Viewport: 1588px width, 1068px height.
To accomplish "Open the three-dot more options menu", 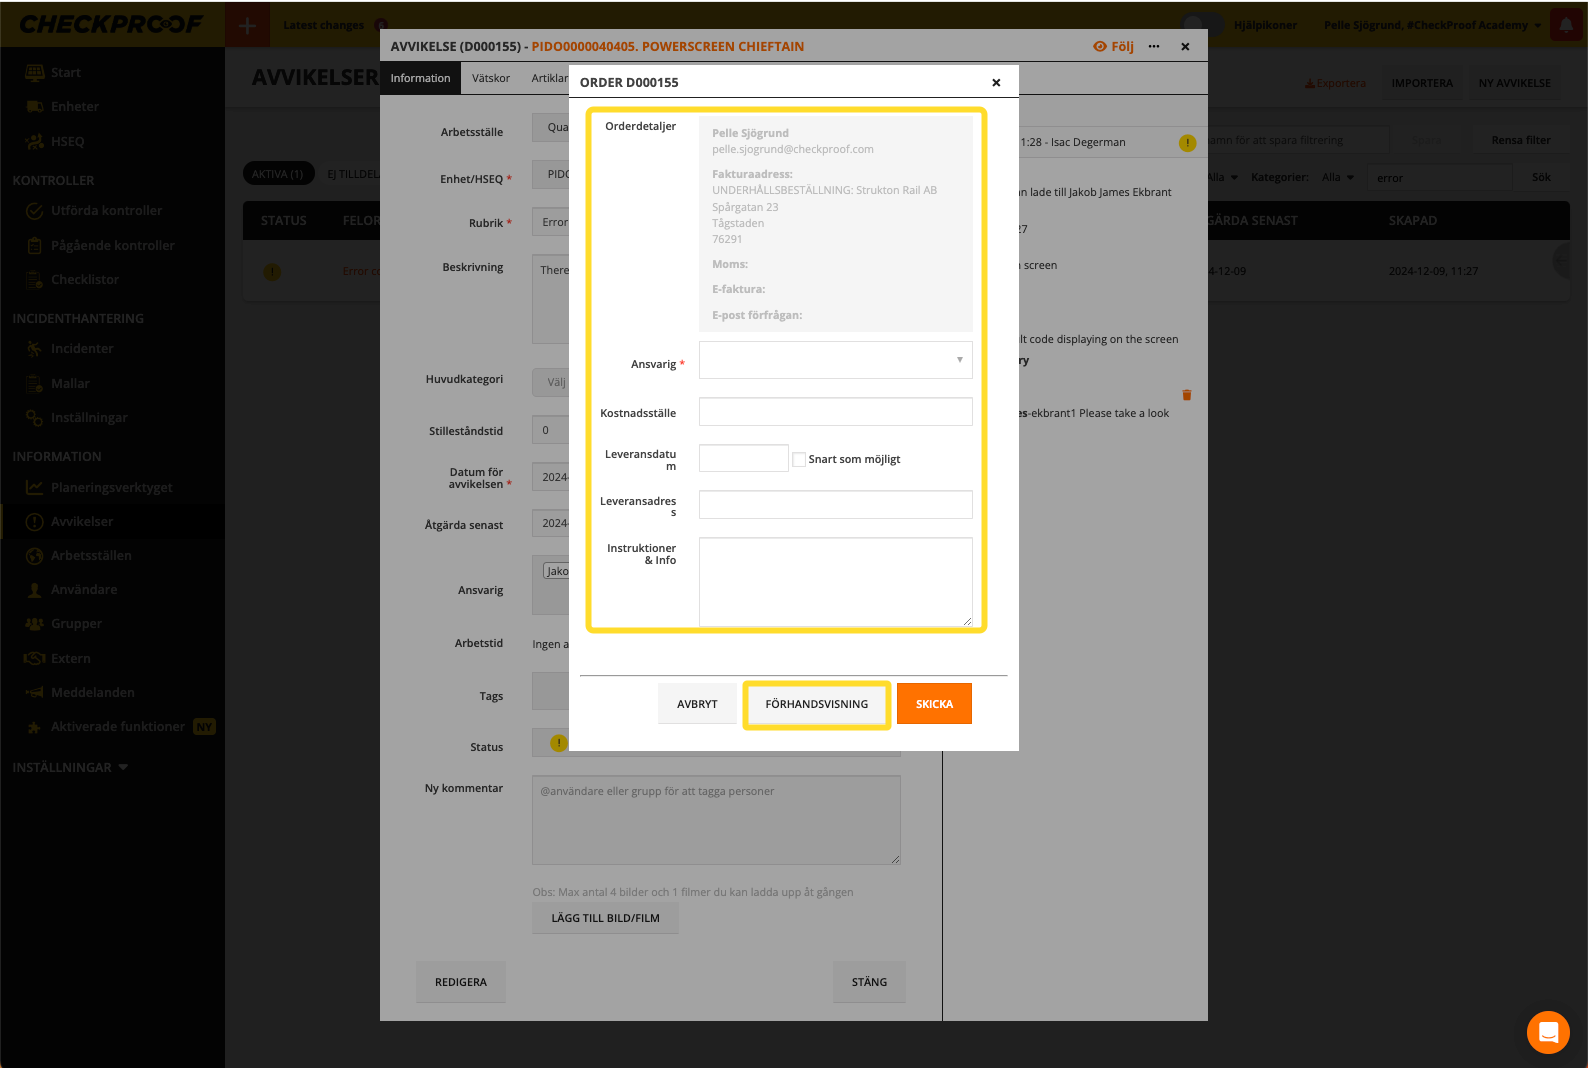I will (1154, 46).
